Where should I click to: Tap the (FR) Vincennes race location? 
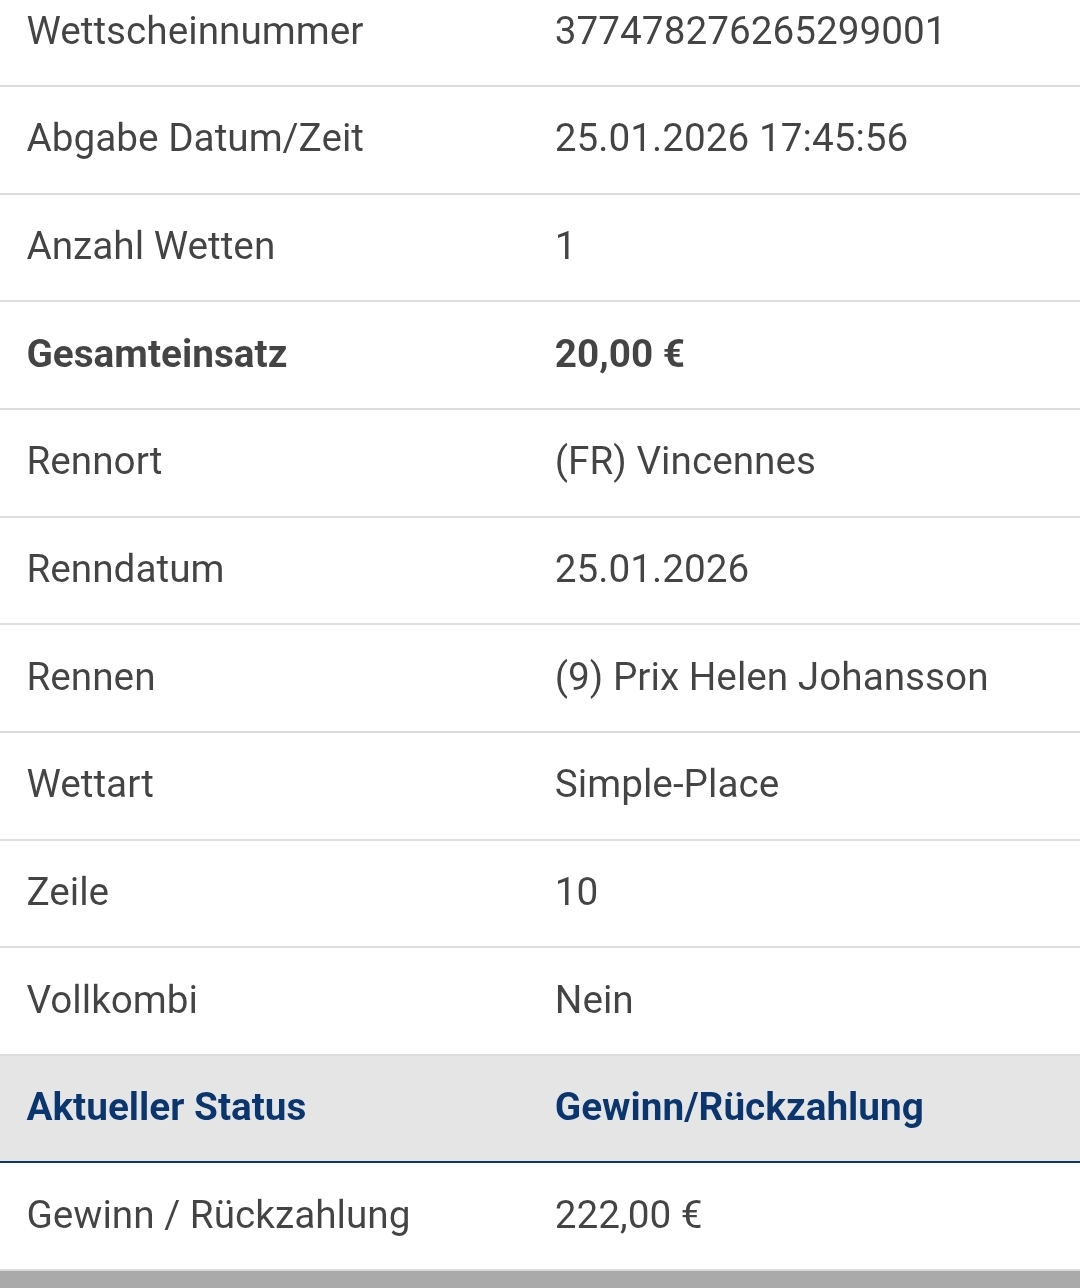(x=685, y=461)
